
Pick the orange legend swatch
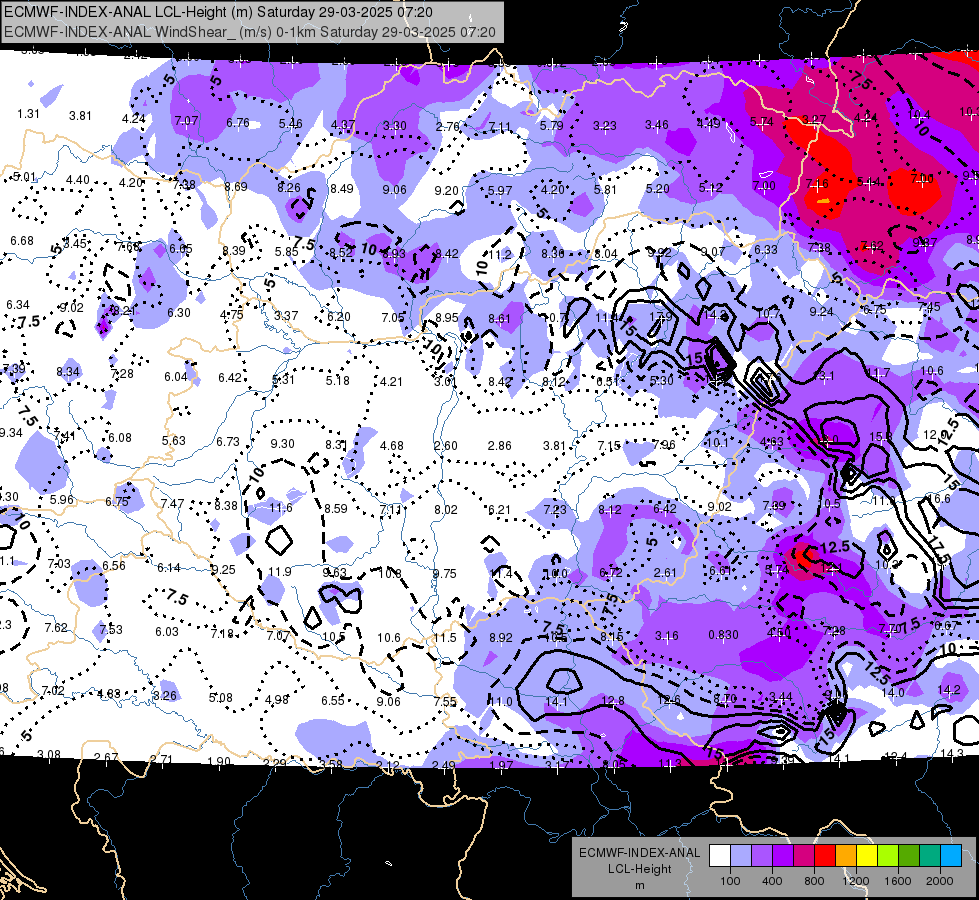[846, 856]
